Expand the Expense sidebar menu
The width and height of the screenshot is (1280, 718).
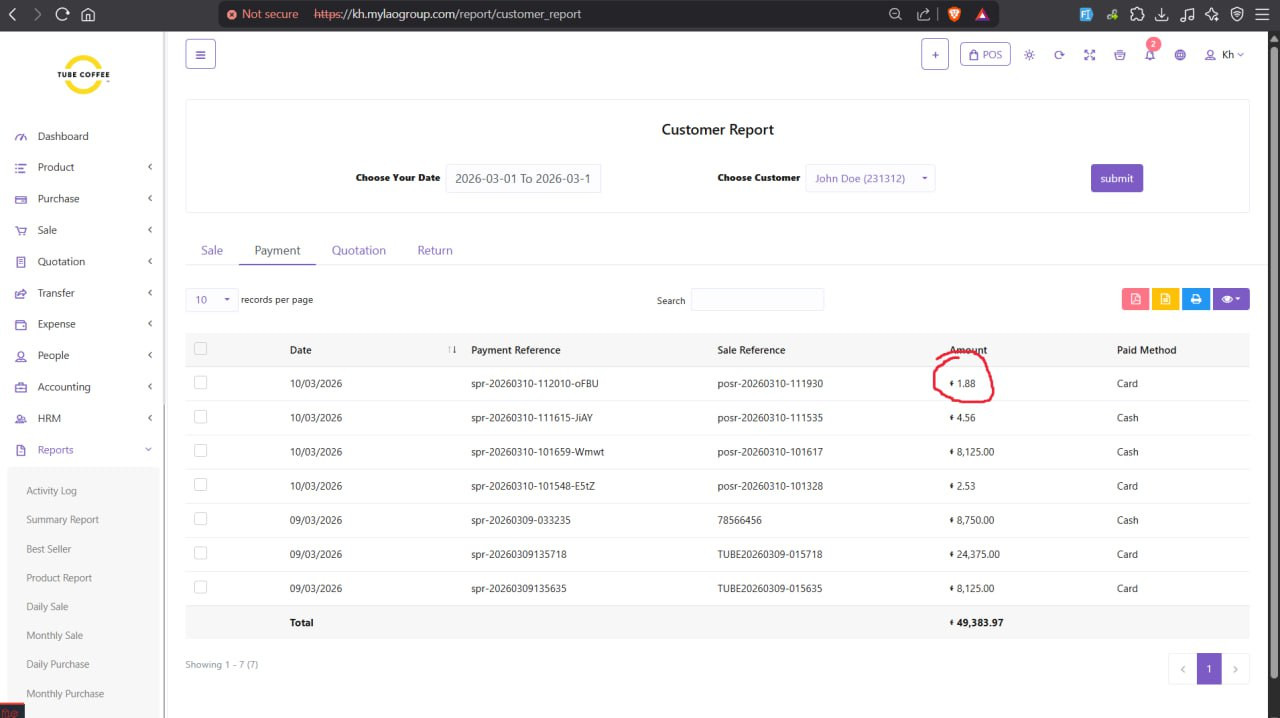(82, 324)
